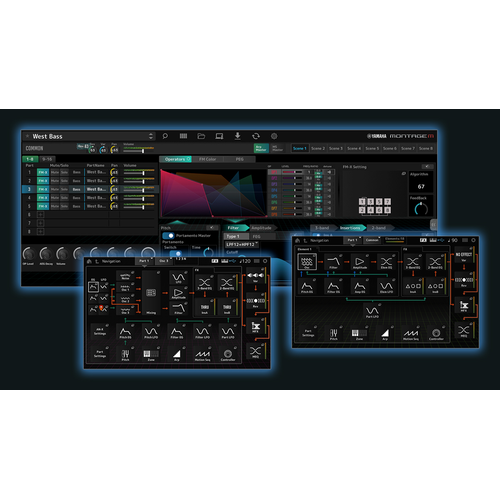Mute part 5 in the part list
Image resolution: width=500 pixels, height=500 pixels.
tap(55, 206)
